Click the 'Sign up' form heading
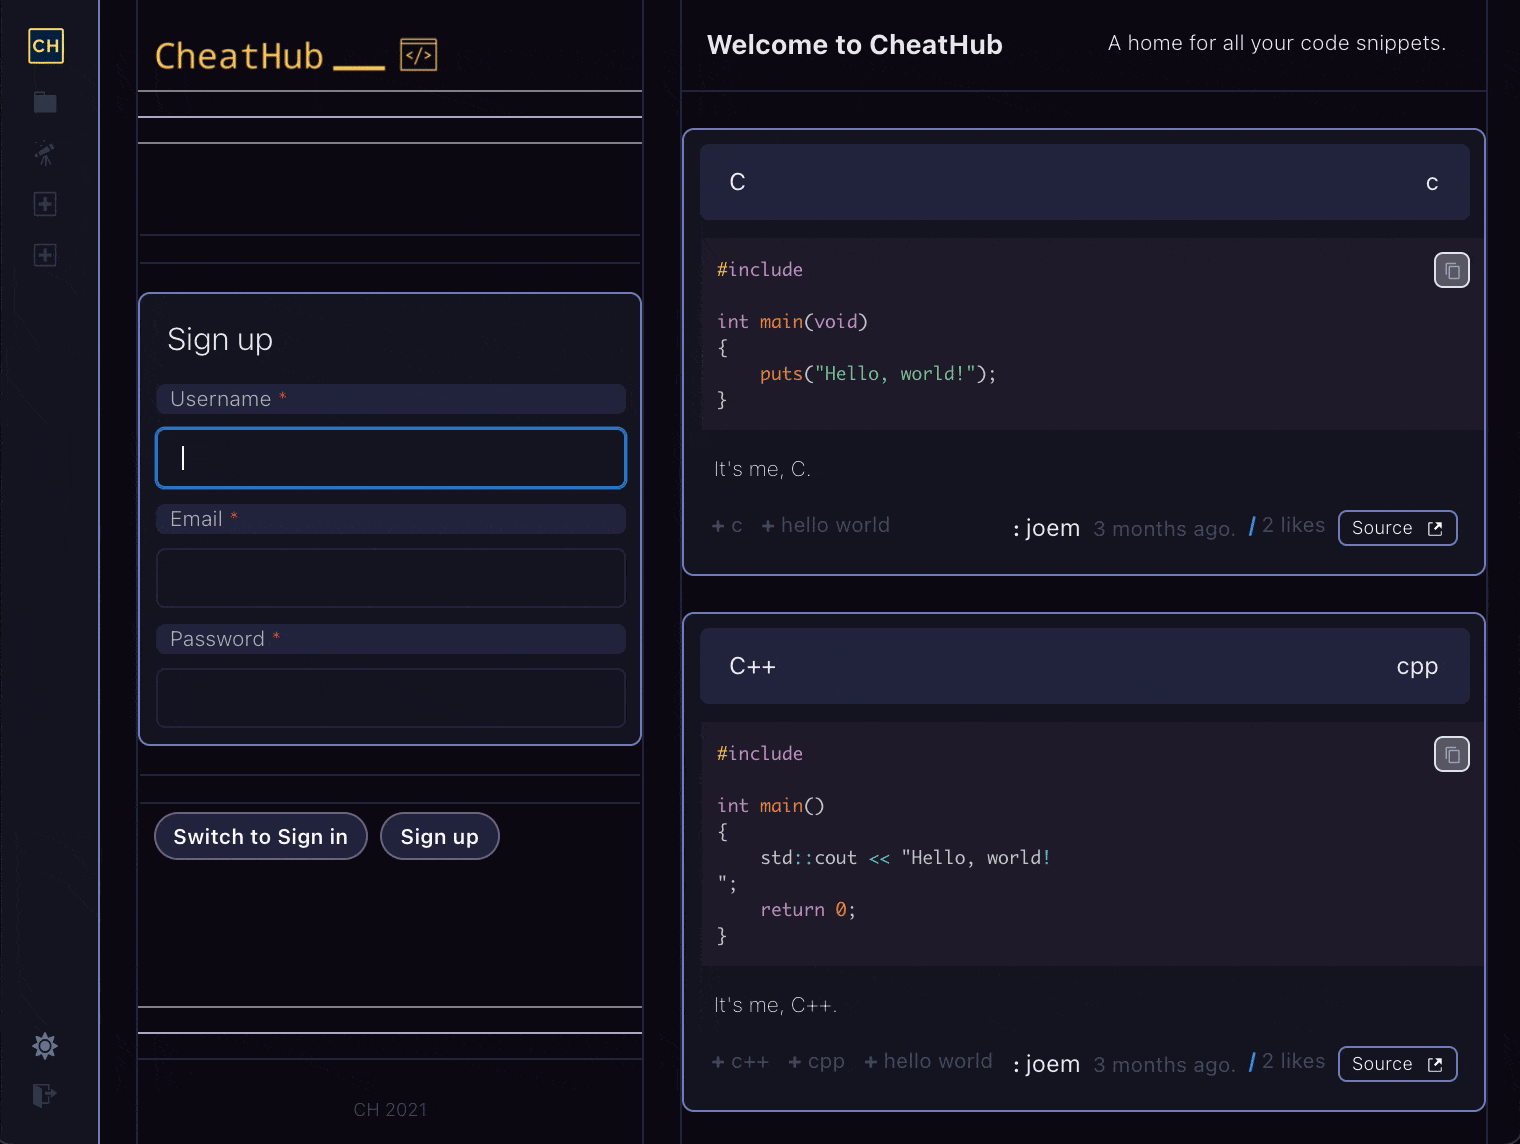Viewport: 1520px width, 1144px height. 220,340
